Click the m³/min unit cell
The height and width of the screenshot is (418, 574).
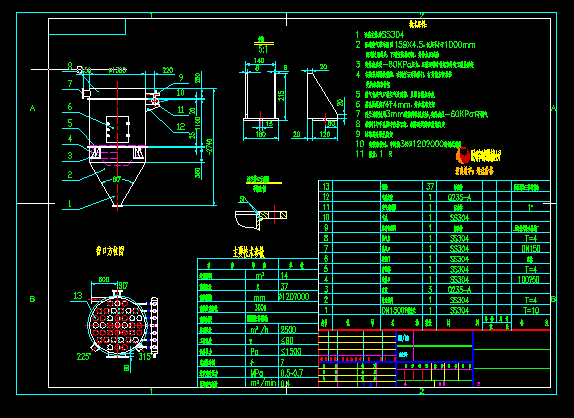click(x=263, y=383)
